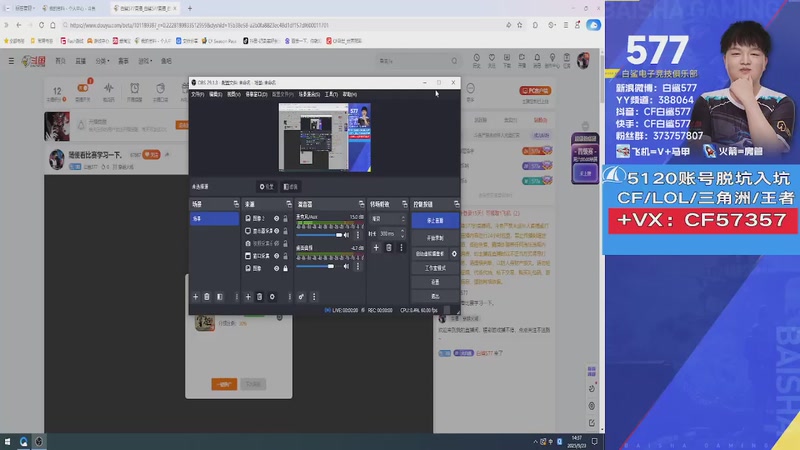Screen dimensions: 800x450
Task: Remove selected source with trash icon
Action: pos(259,296)
